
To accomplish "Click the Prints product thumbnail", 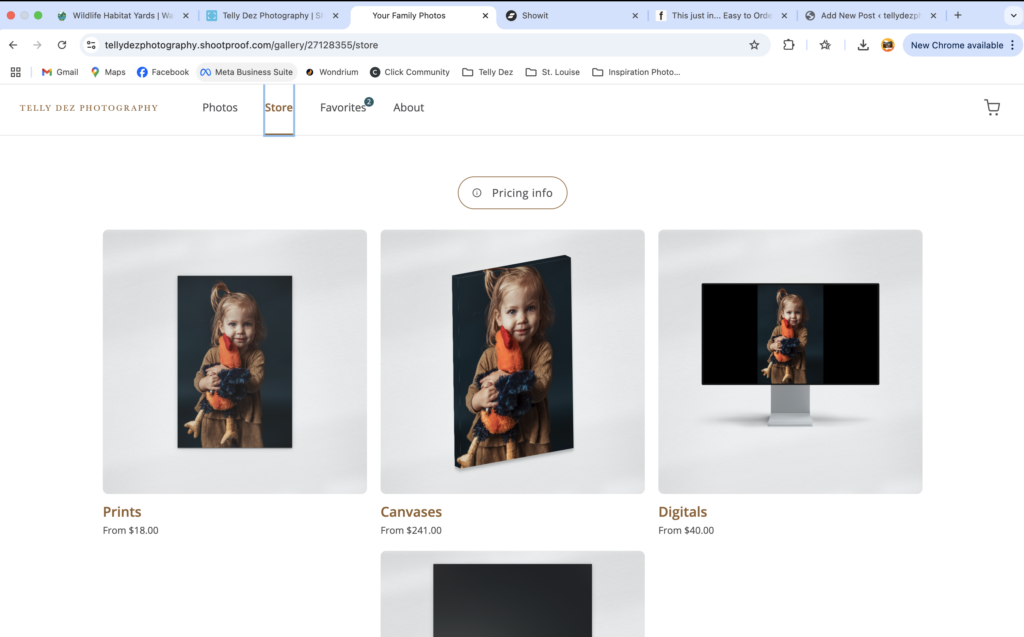I will (x=234, y=361).
